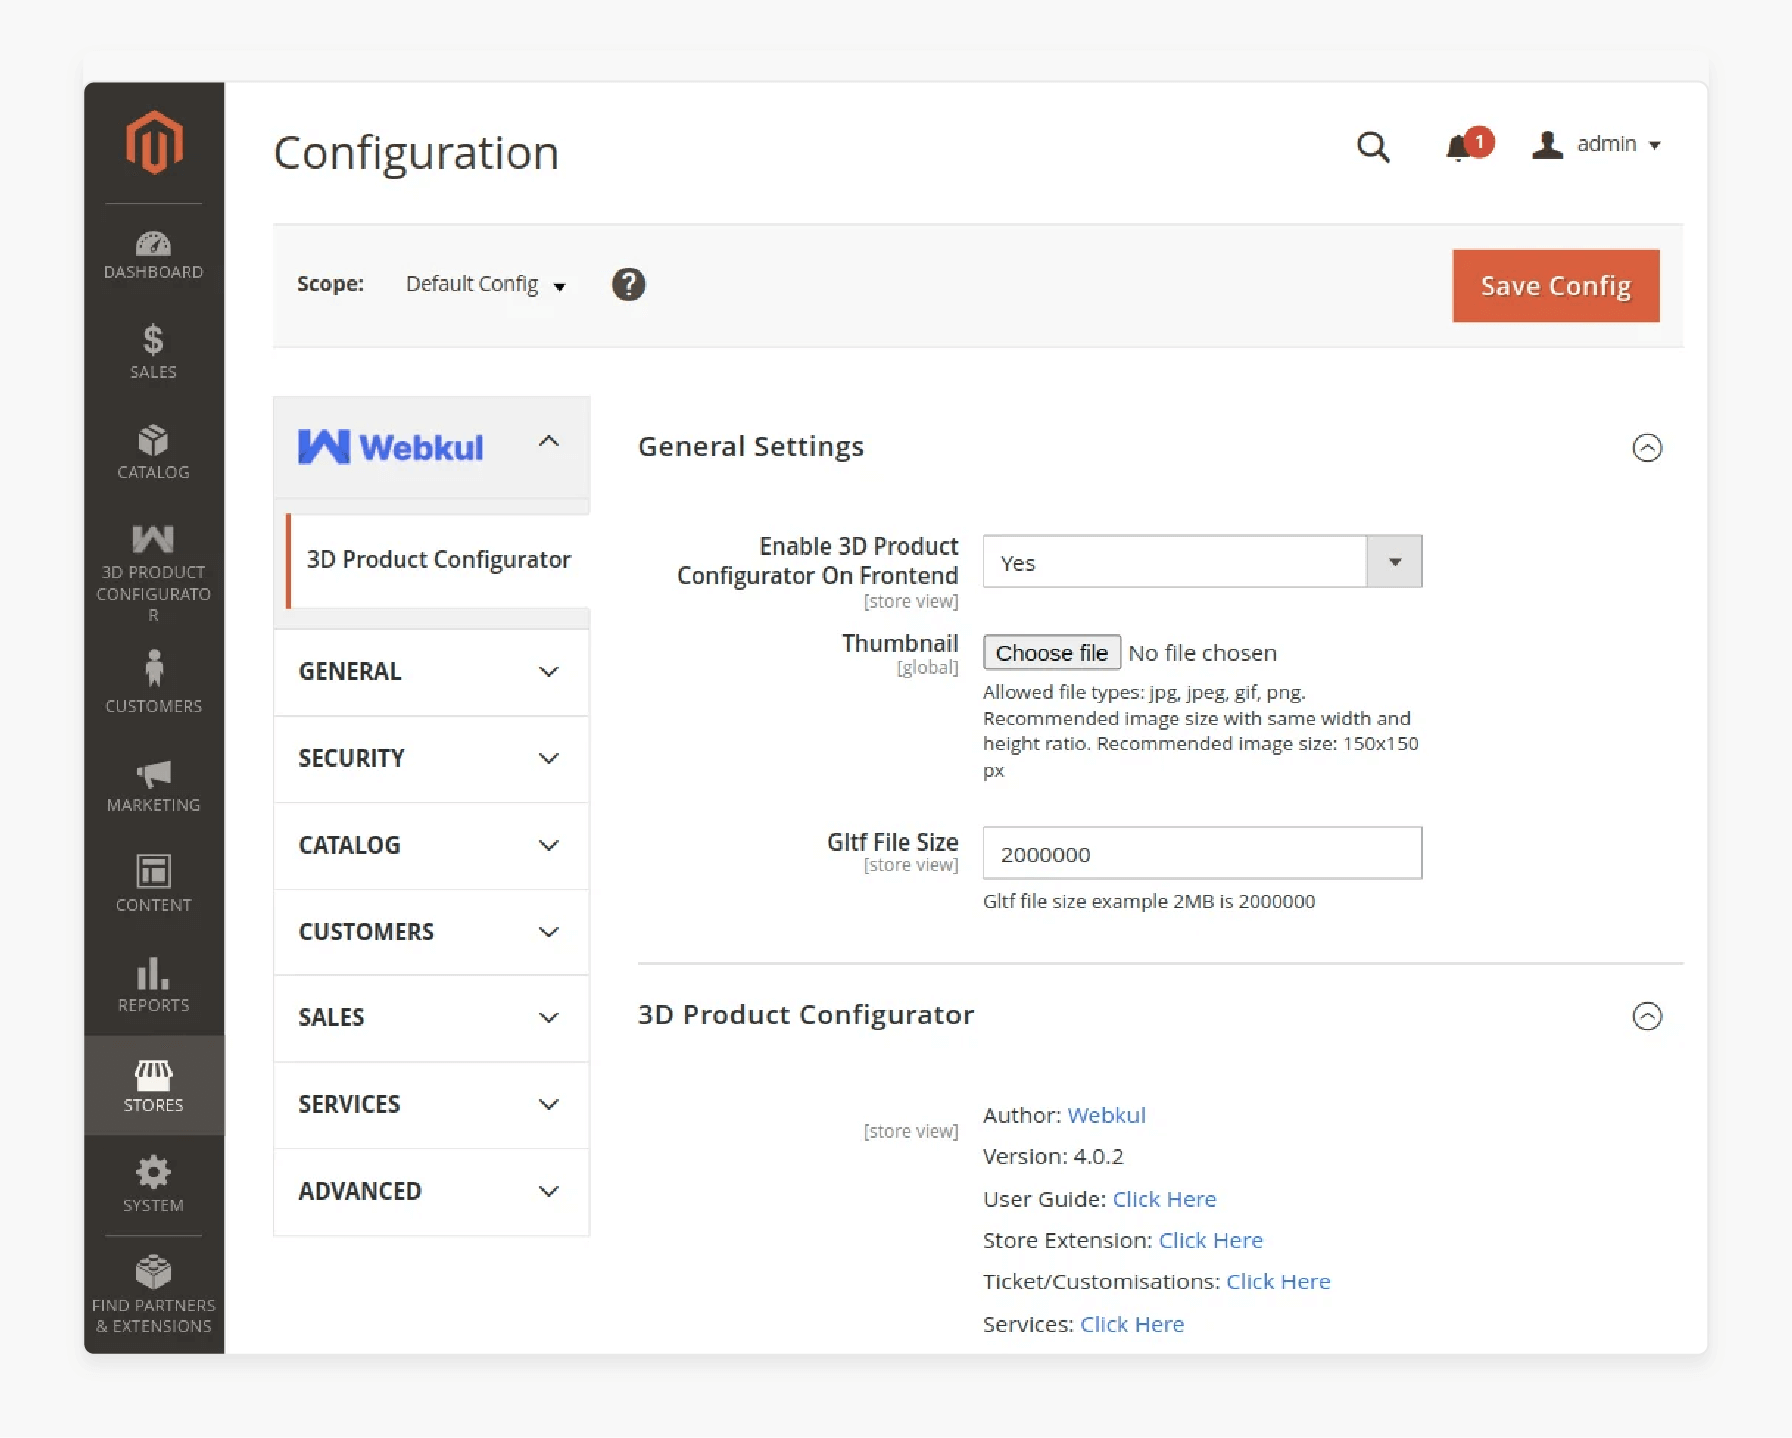Click the Choose file button for Thumbnail
Screen dimensions: 1792x1438
coord(1052,653)
